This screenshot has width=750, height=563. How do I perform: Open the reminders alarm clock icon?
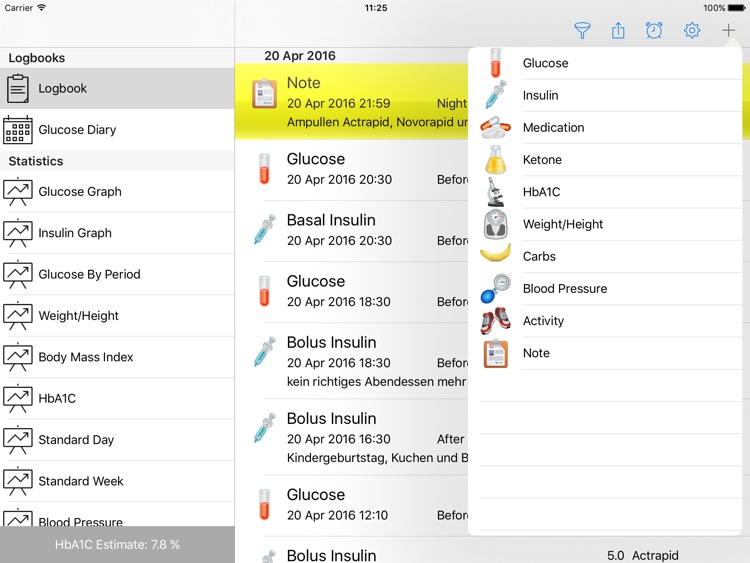[654, 31]
